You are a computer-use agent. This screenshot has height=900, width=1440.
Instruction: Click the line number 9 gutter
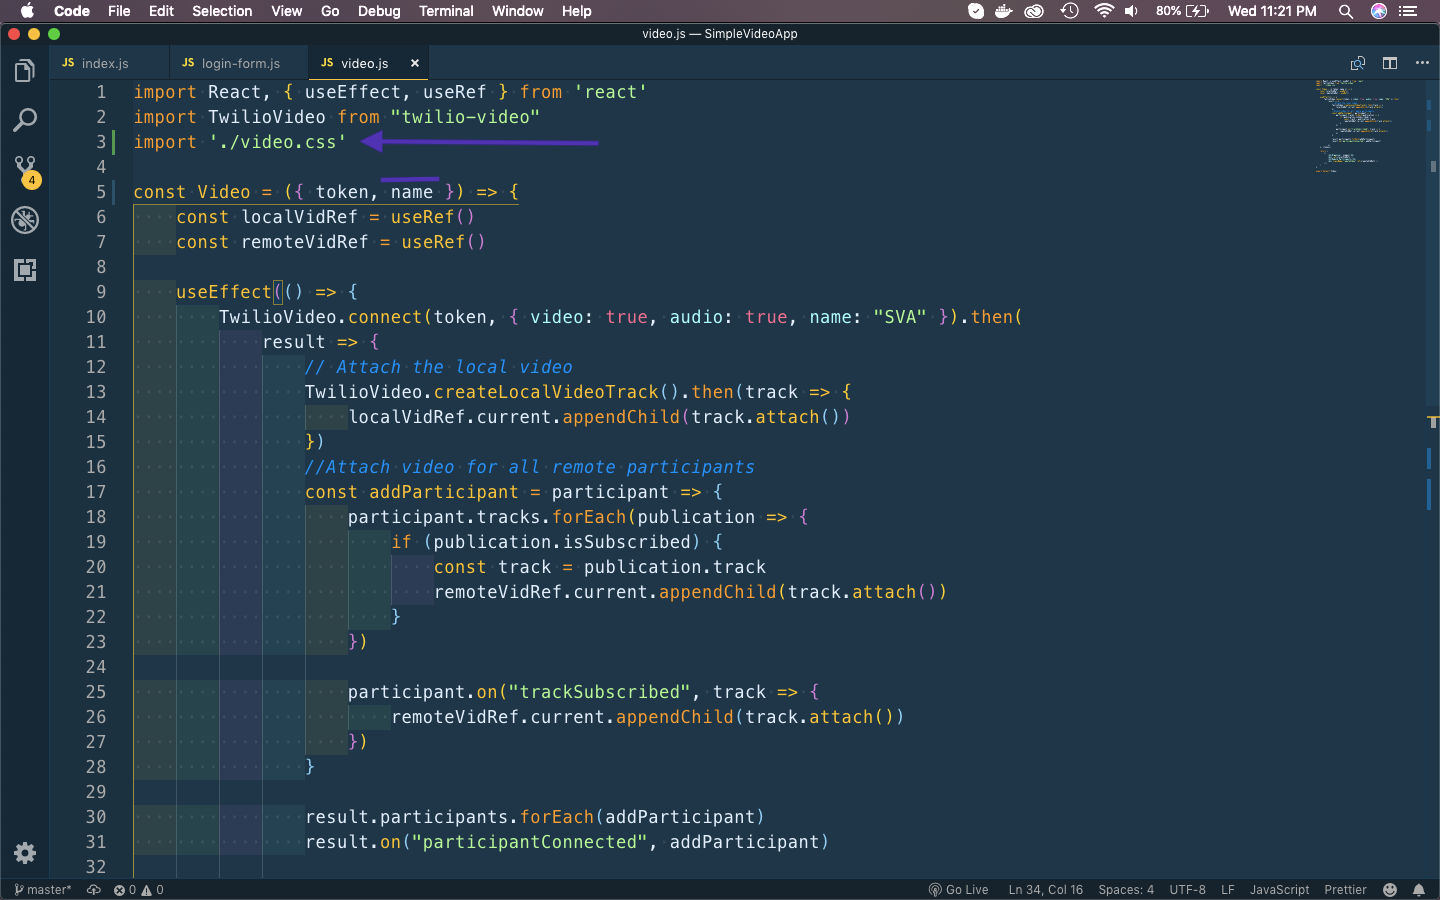point(101,292)
